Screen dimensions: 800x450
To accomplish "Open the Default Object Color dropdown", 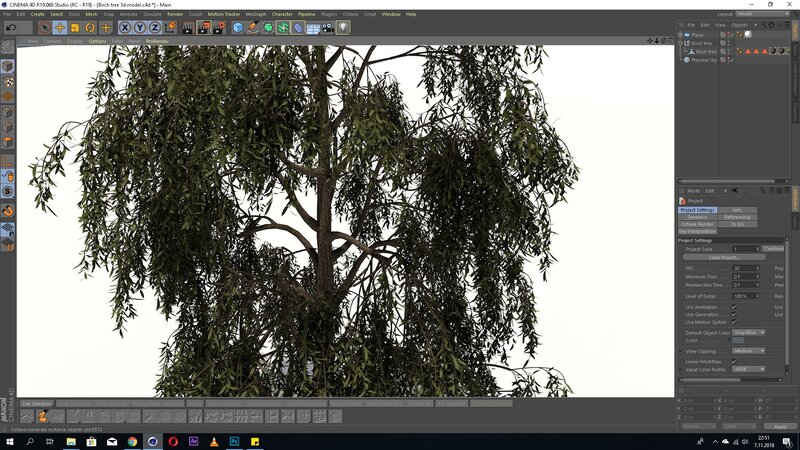I will 749,332.
